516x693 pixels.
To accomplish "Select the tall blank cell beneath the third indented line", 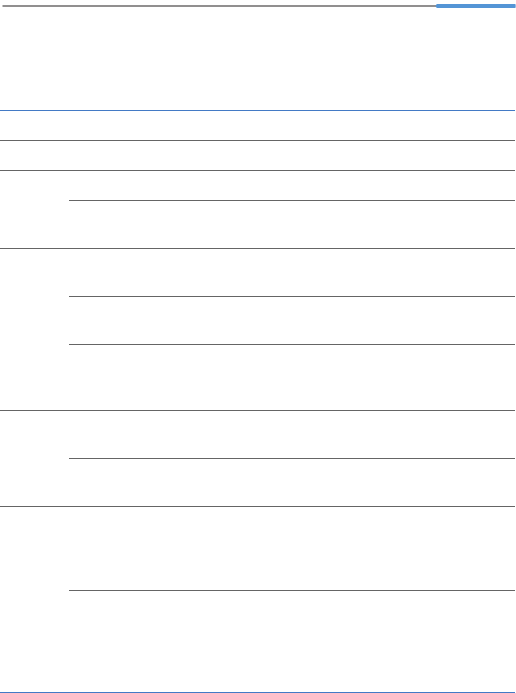I will (x=292, y=377).
